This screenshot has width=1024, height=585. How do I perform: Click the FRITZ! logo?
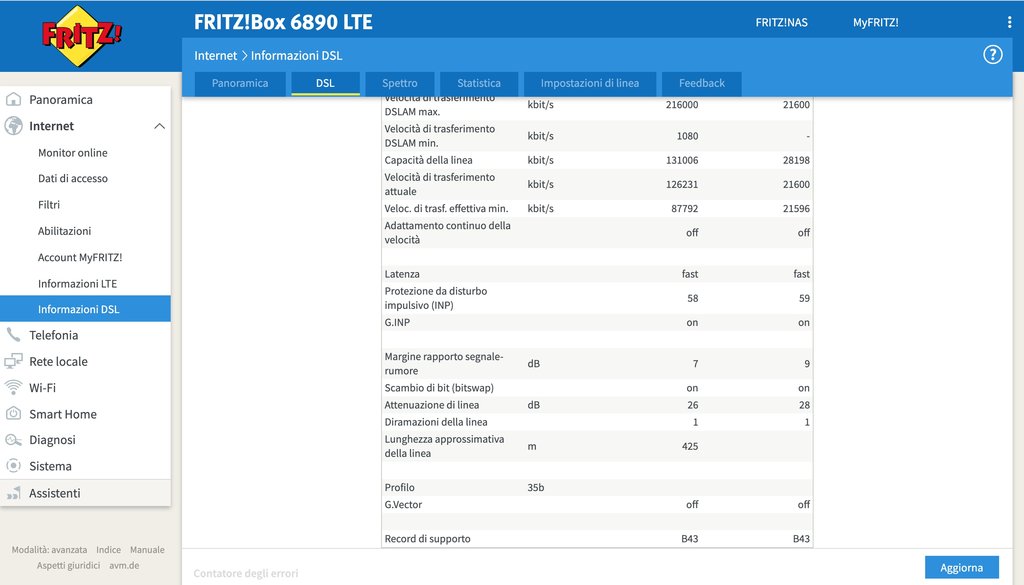(x=82, y=36)
